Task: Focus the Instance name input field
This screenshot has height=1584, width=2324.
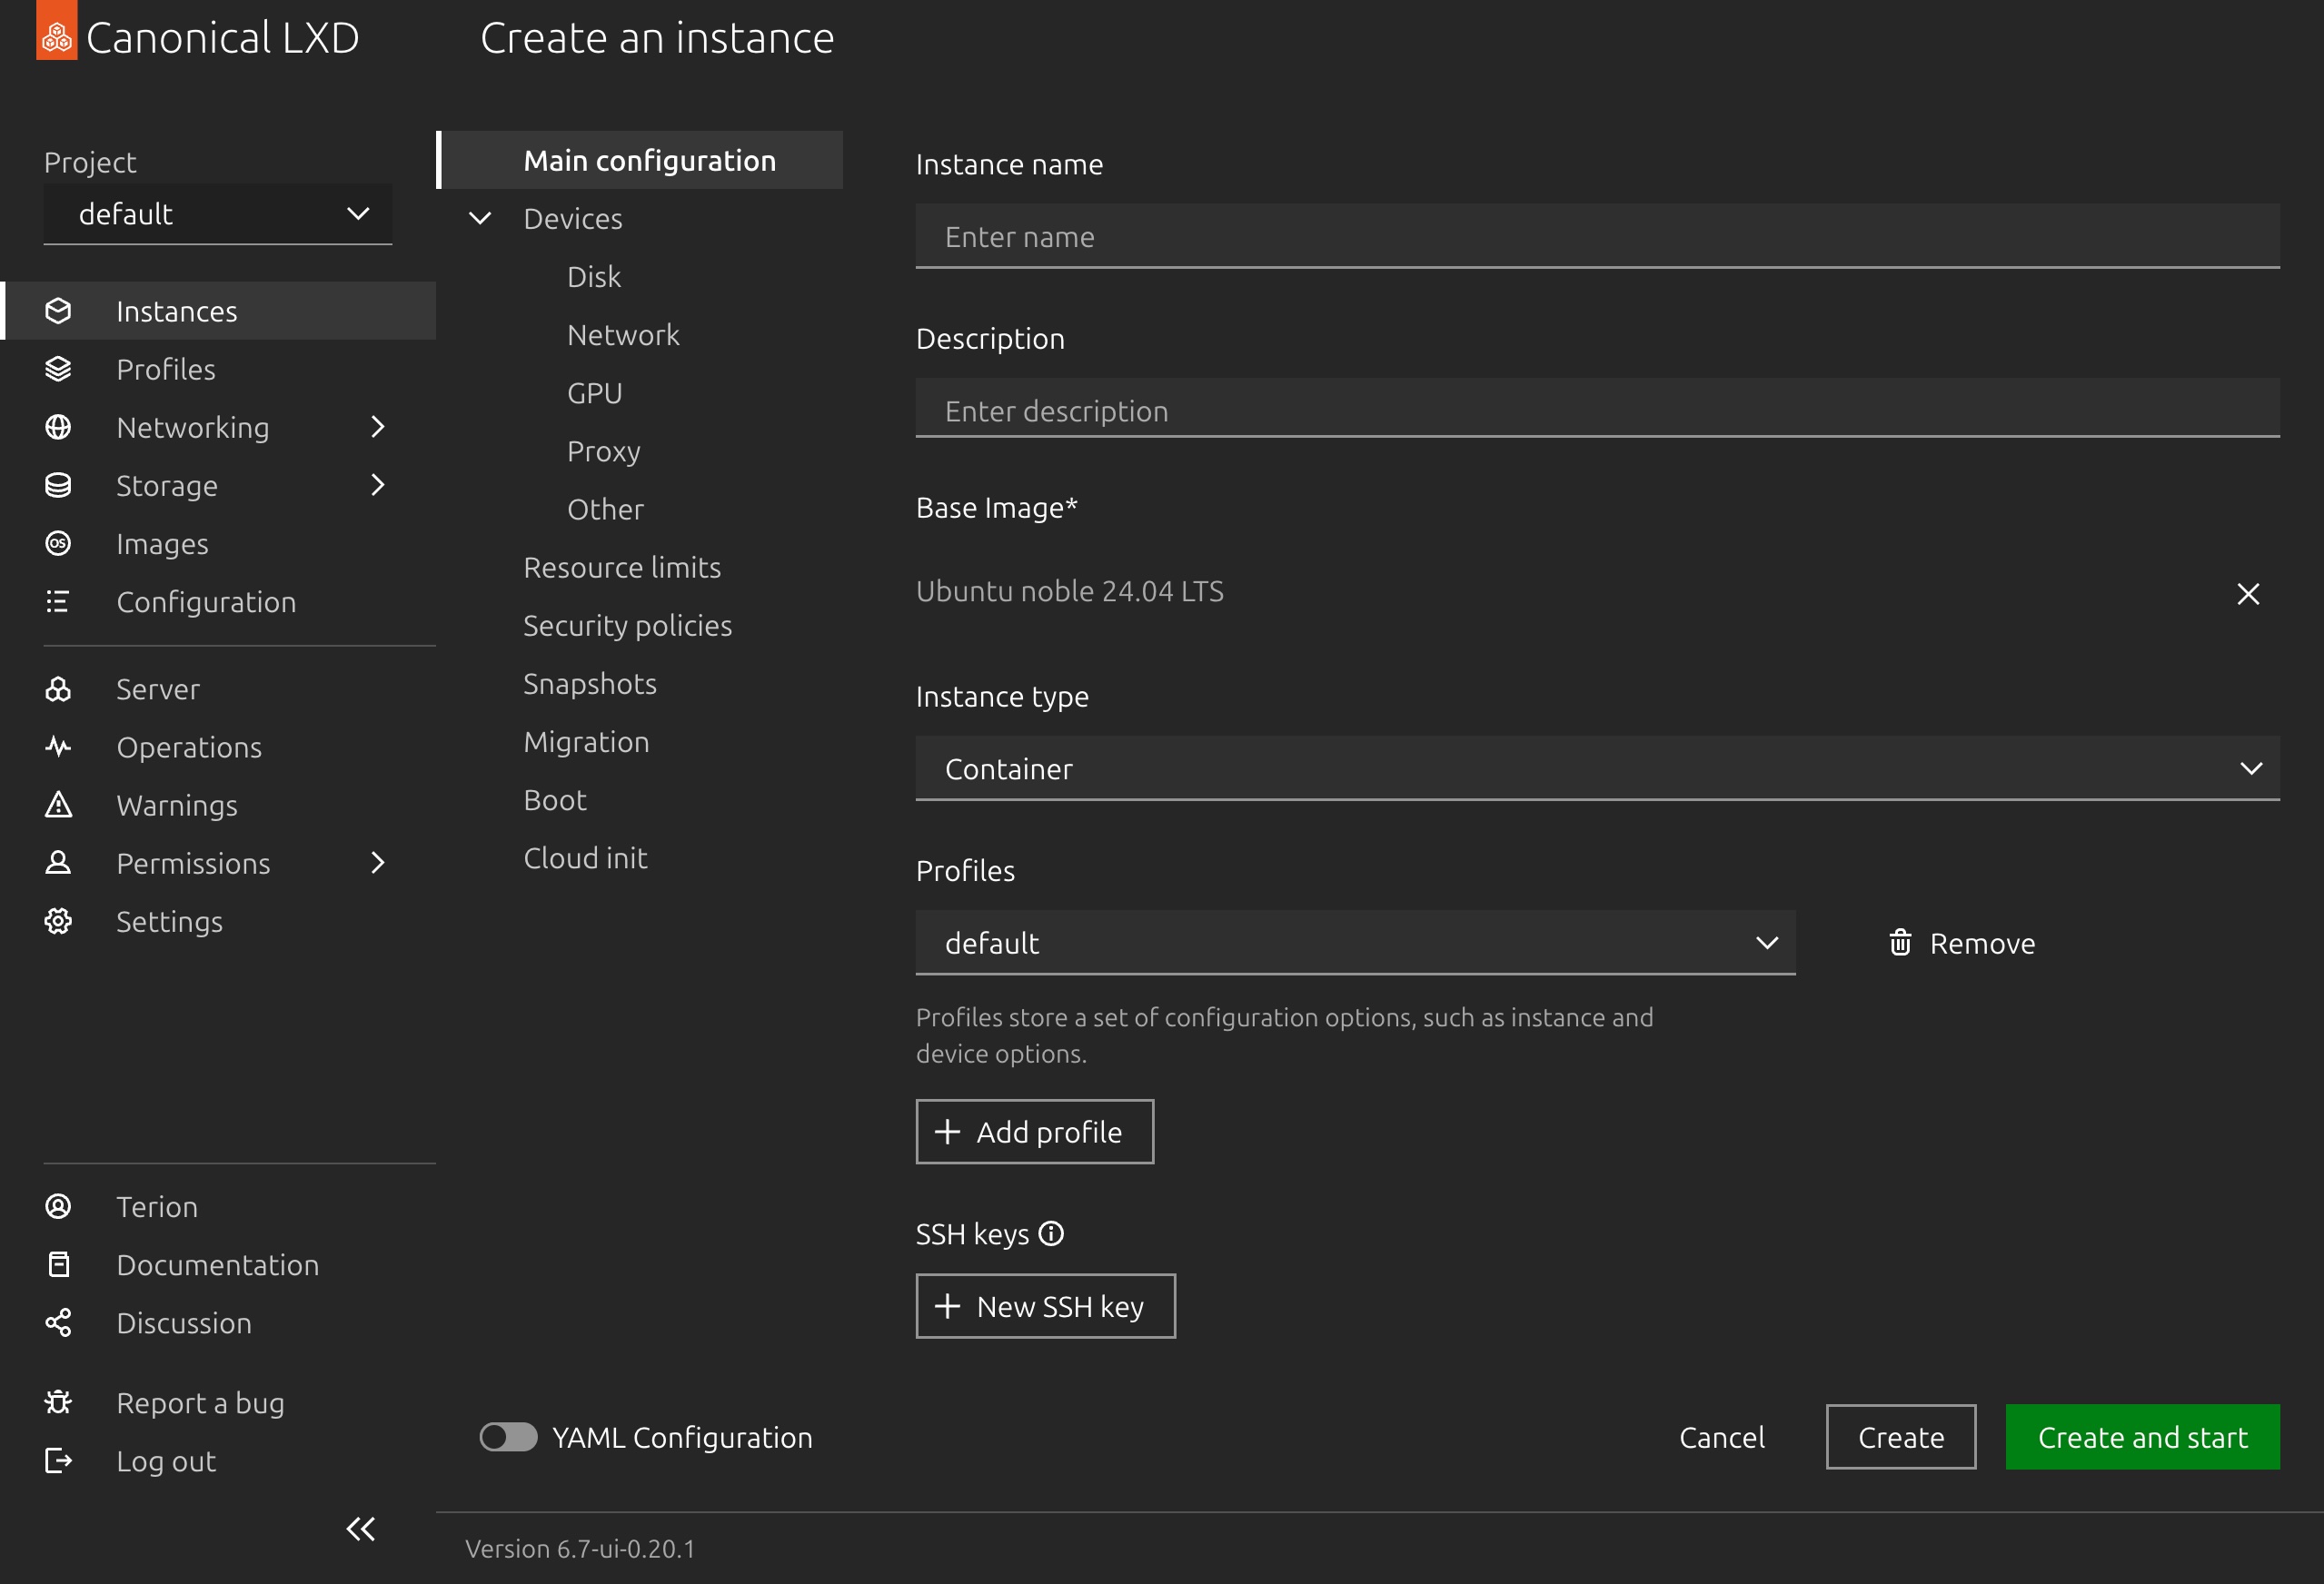Action: [1597, 236]
